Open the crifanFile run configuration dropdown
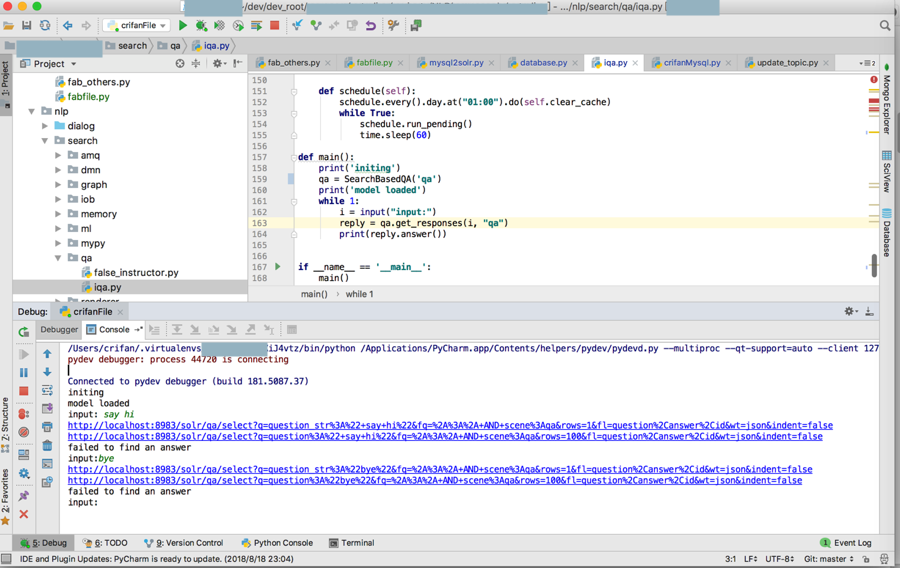This screenshot has height=568, width=900. (x=136, y=25)
